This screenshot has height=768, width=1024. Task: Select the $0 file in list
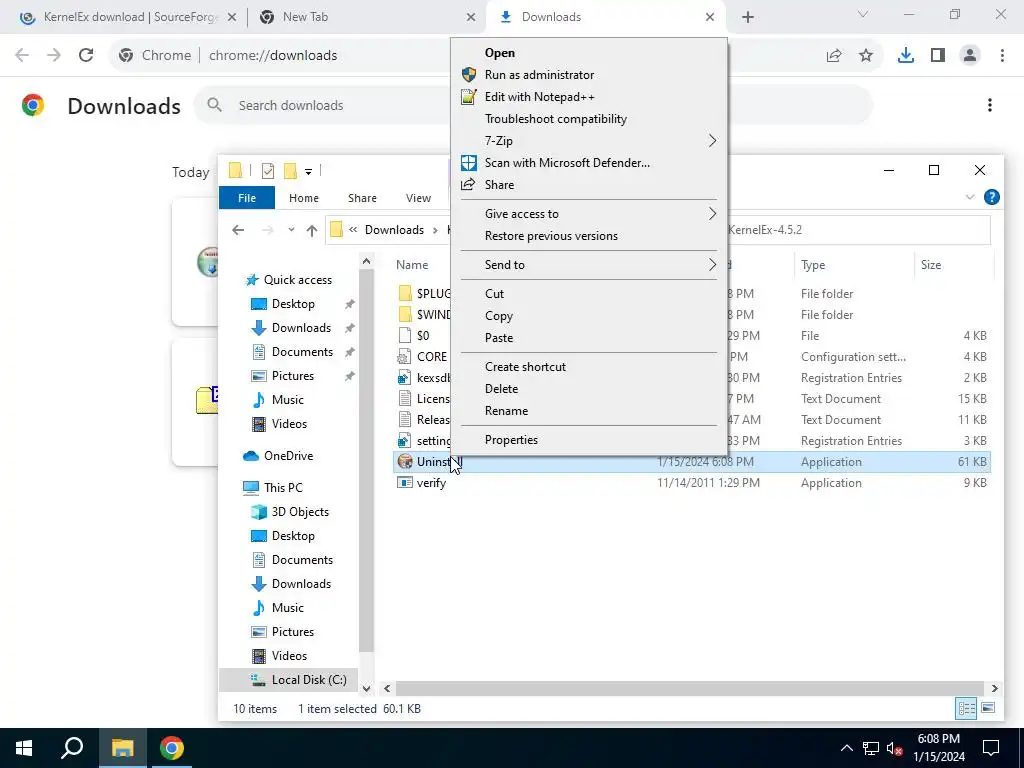423,336
